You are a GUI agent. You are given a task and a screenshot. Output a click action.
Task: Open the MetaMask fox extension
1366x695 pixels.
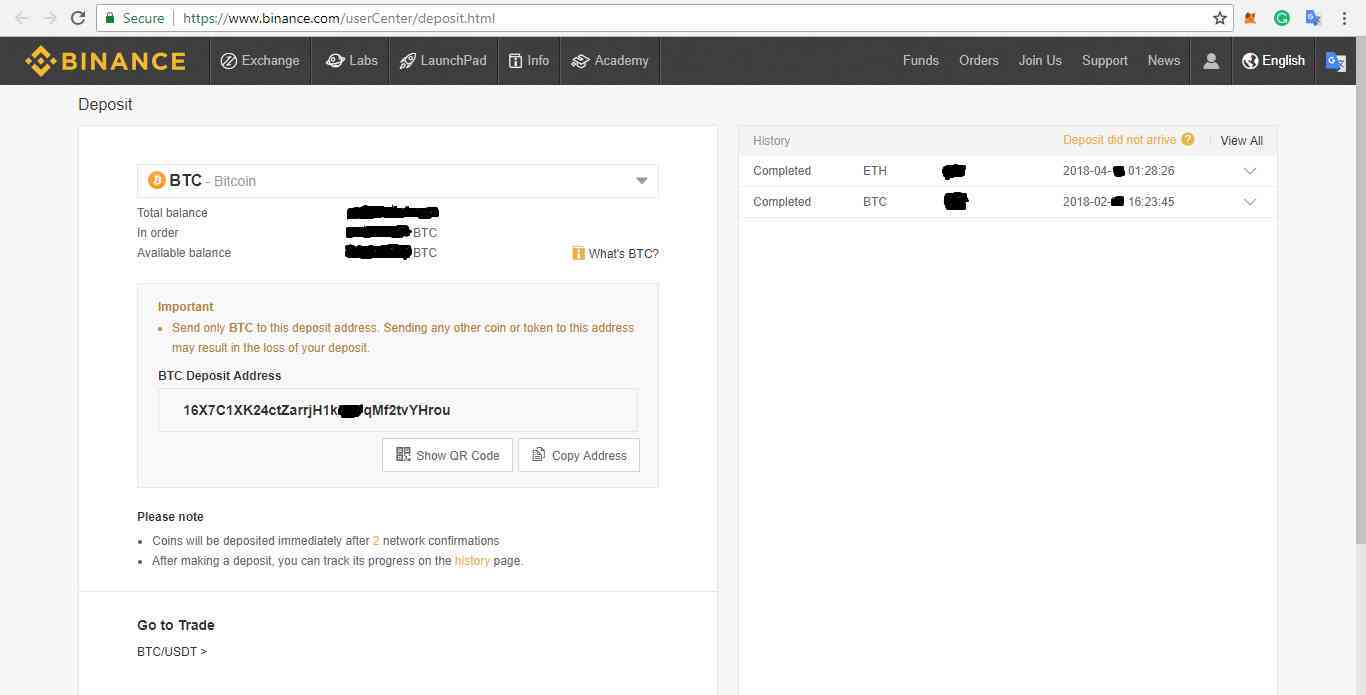pyautogui.click(x=1250, y=18)
